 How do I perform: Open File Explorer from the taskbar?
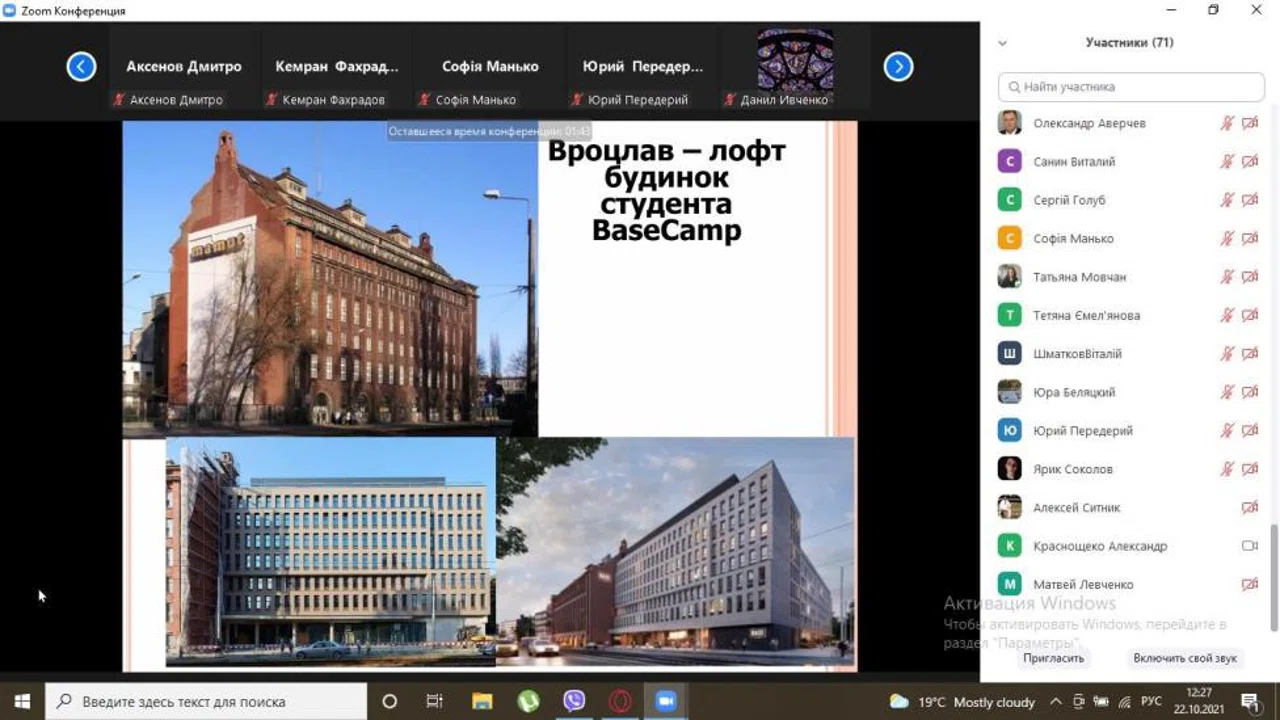(482, 701)
